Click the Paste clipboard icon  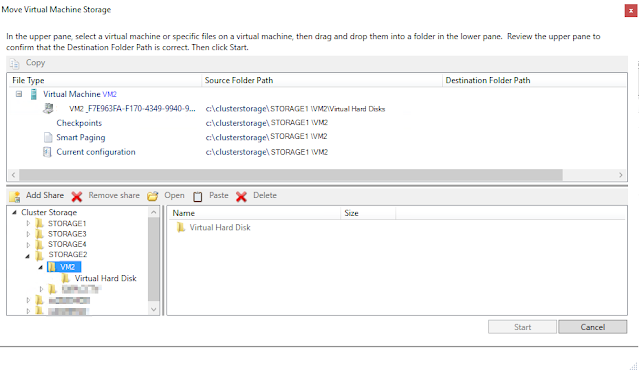[x=198, y=196]
